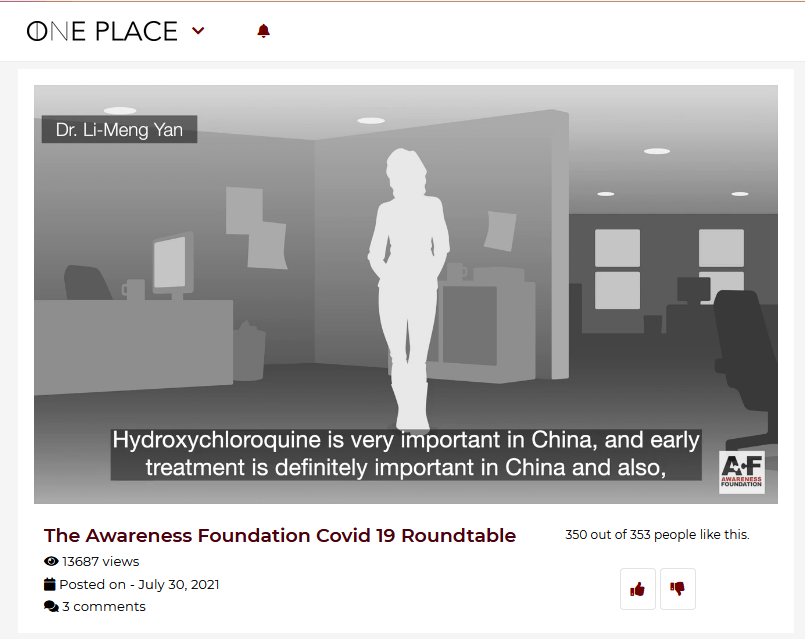Click the Dr. Li-Meng Yan name caption
The height and width of the screenshot is (639, 805).
[119, 129]
